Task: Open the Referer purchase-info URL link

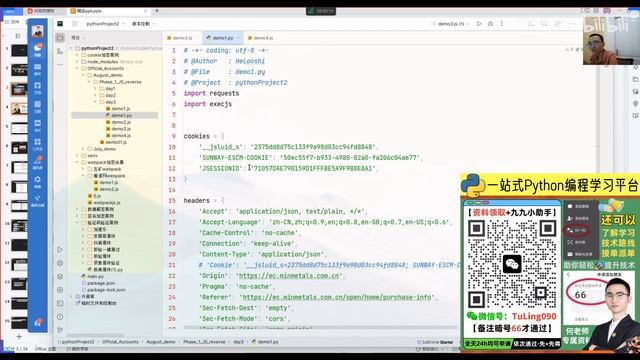Action: (337, 297)
